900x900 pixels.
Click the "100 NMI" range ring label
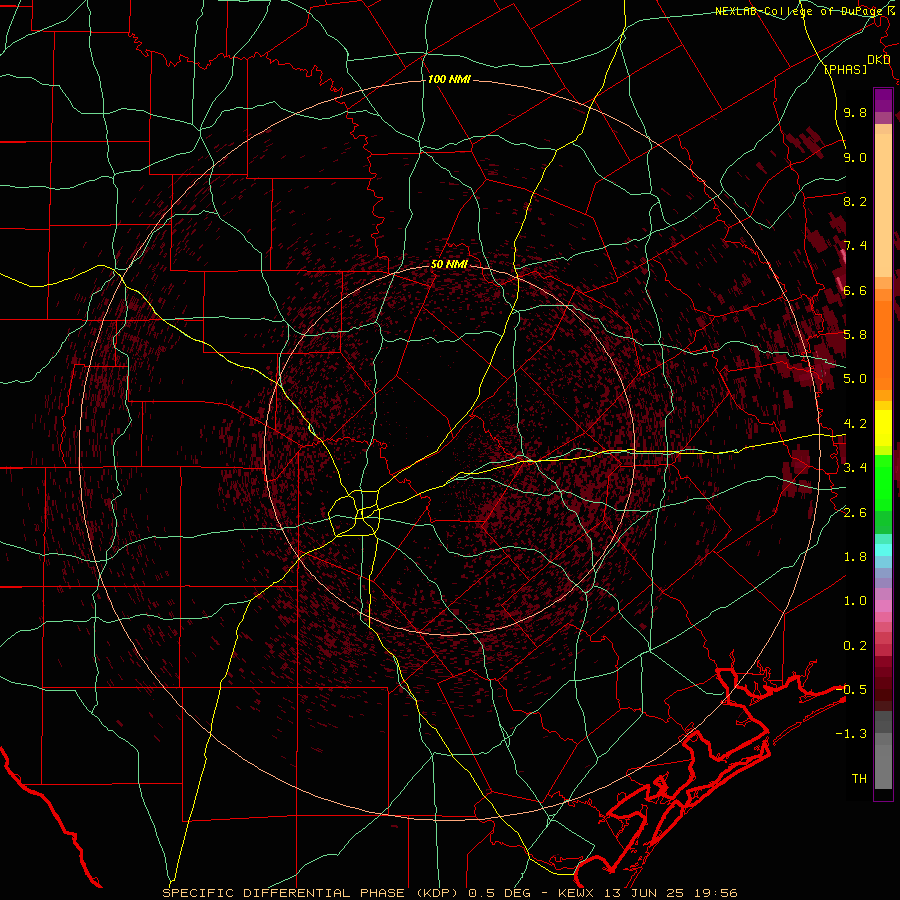pos(449,79)
